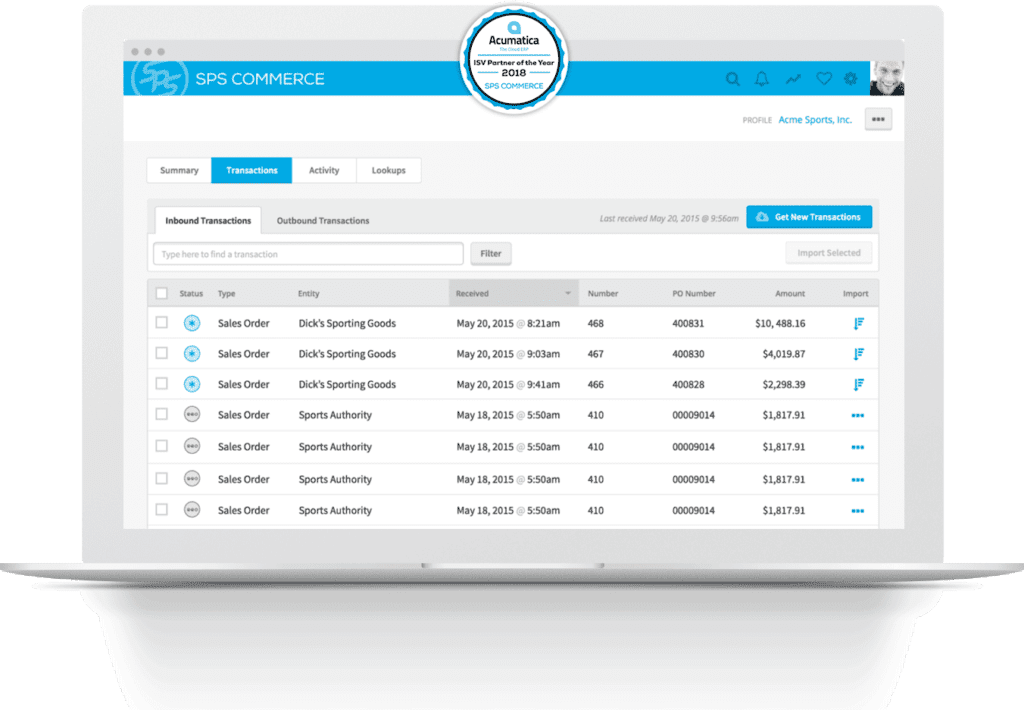Click the Acumatica ISV Partner badge

[x=514, y=59]
